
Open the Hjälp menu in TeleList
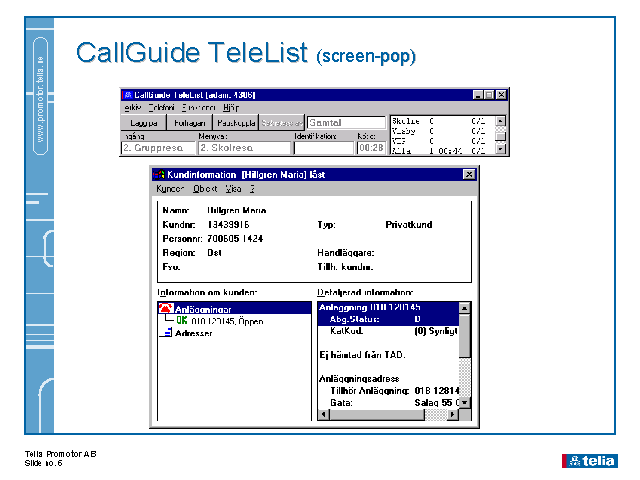tap(231, 107)
